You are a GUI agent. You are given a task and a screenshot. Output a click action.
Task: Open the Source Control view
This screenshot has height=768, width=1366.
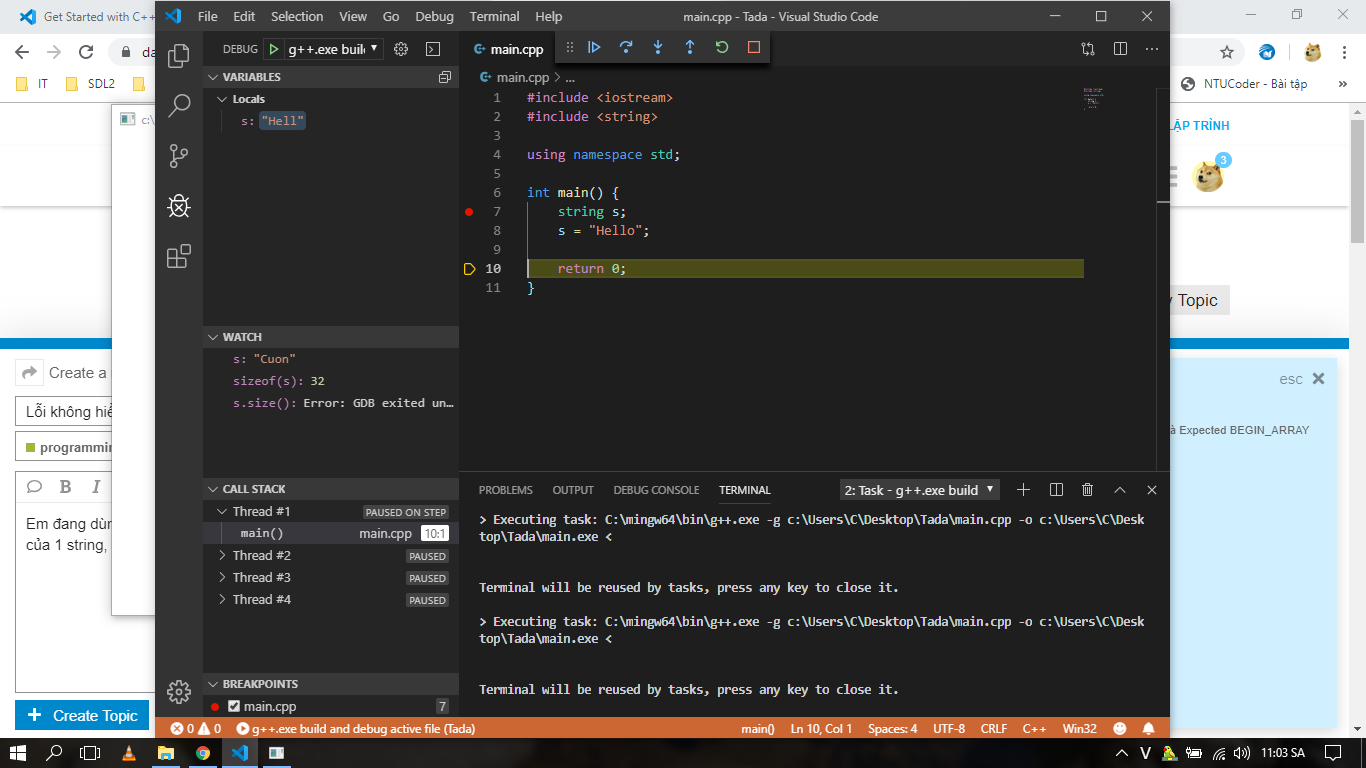click(x=179, y=156)
